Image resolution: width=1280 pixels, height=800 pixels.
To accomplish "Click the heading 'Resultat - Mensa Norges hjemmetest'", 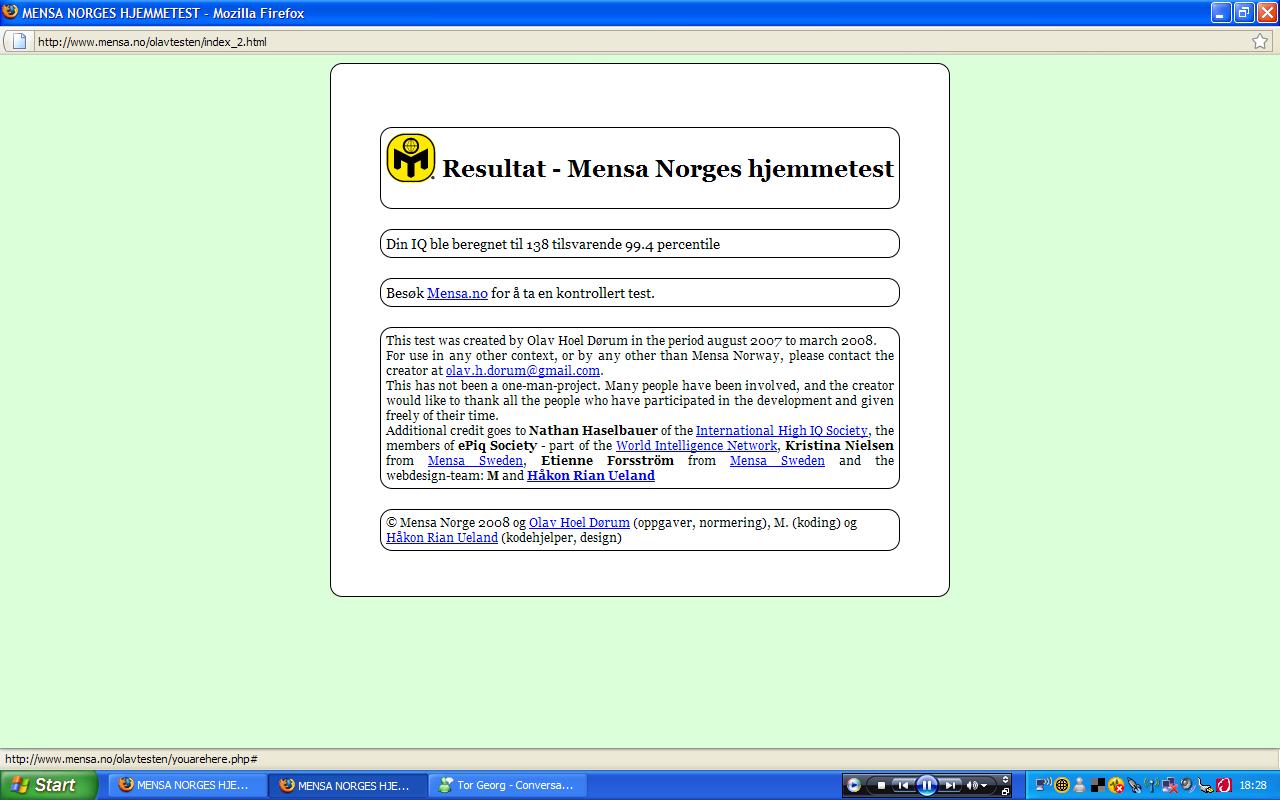I will point(668,168).
